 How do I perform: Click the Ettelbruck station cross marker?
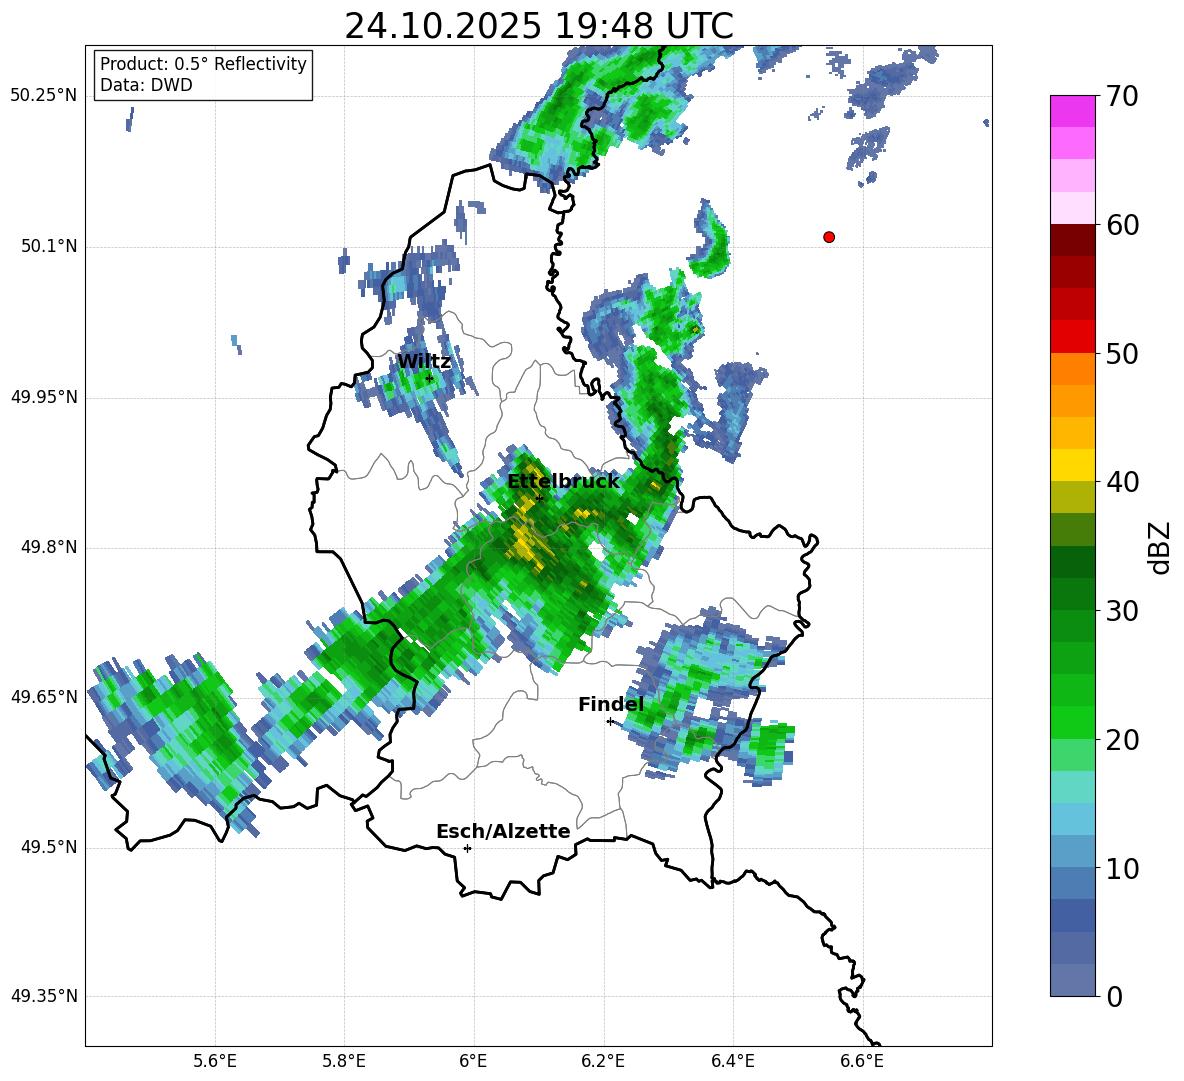point(539,497)
